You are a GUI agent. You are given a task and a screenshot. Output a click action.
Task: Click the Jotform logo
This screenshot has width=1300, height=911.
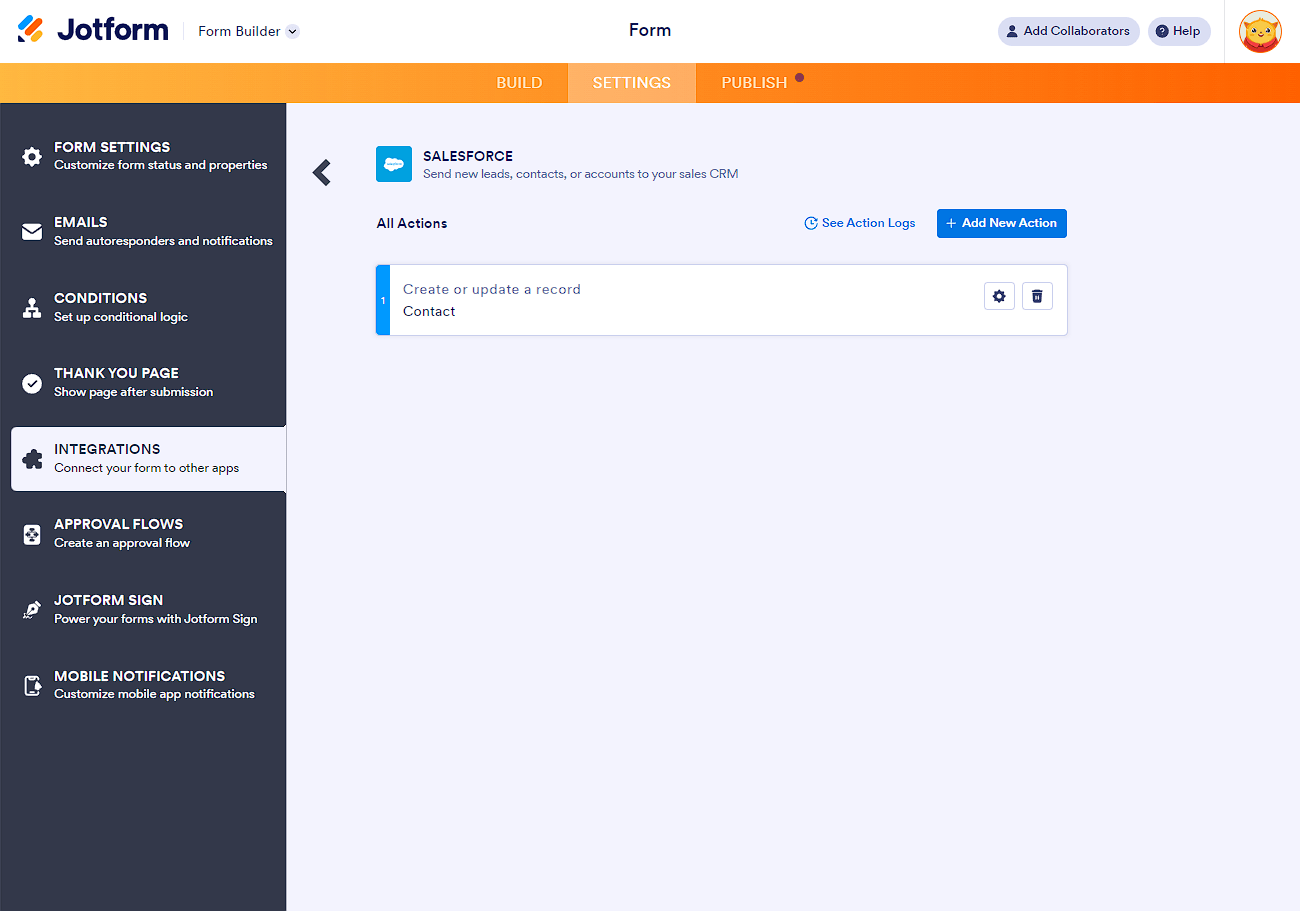[93, 30]
